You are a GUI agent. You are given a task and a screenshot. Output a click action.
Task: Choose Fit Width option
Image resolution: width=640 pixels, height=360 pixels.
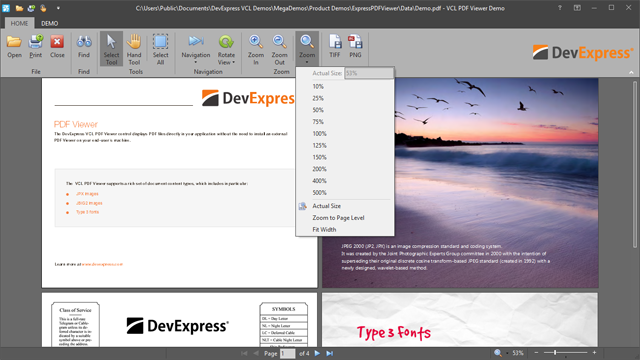point(345,230)
